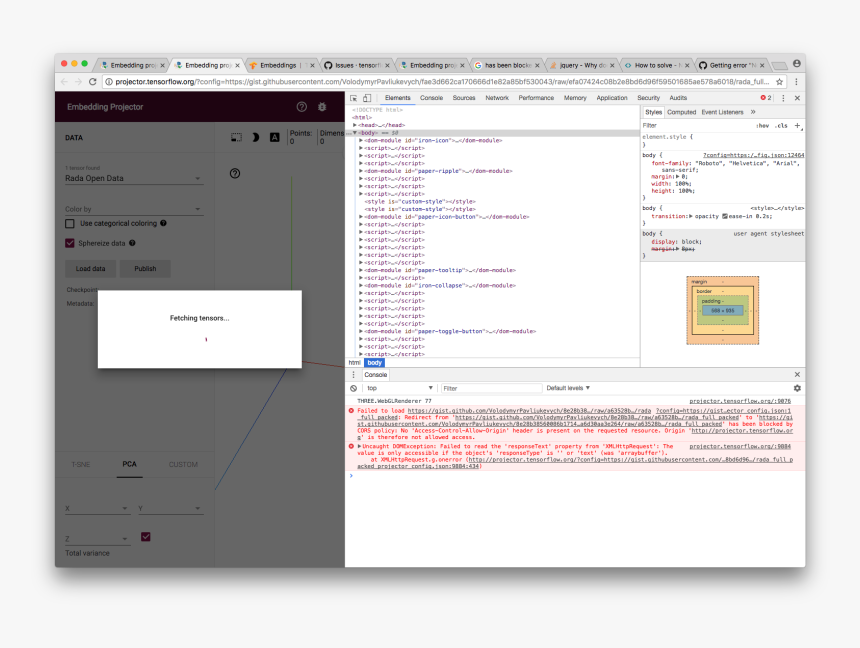Viewport: 860px width, 648px height.
Task: Close the console drawer
Action: (797, 375)
